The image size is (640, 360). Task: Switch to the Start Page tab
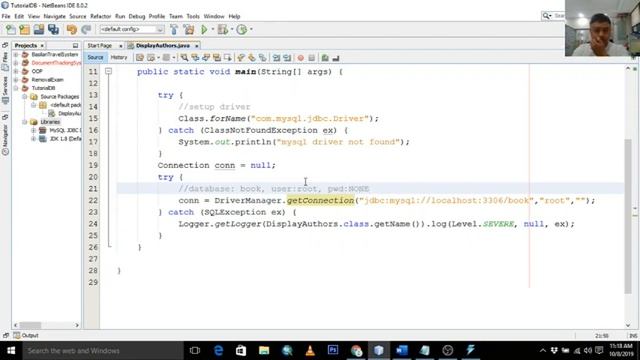point(100,46)
